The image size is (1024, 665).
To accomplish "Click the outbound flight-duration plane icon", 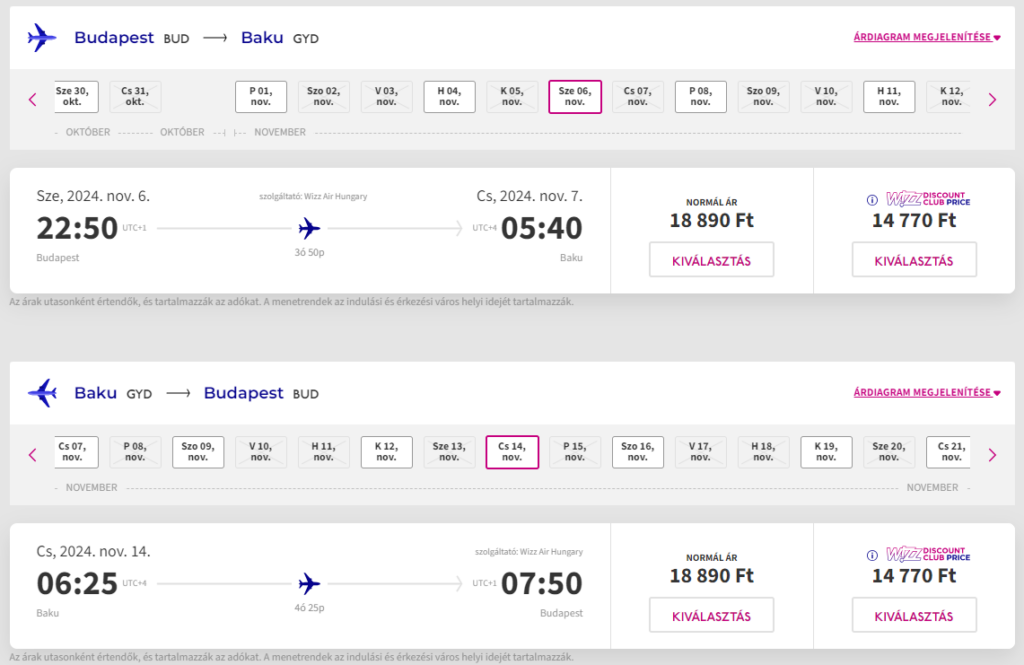I will pyautogui.click(x=310, y=228).
